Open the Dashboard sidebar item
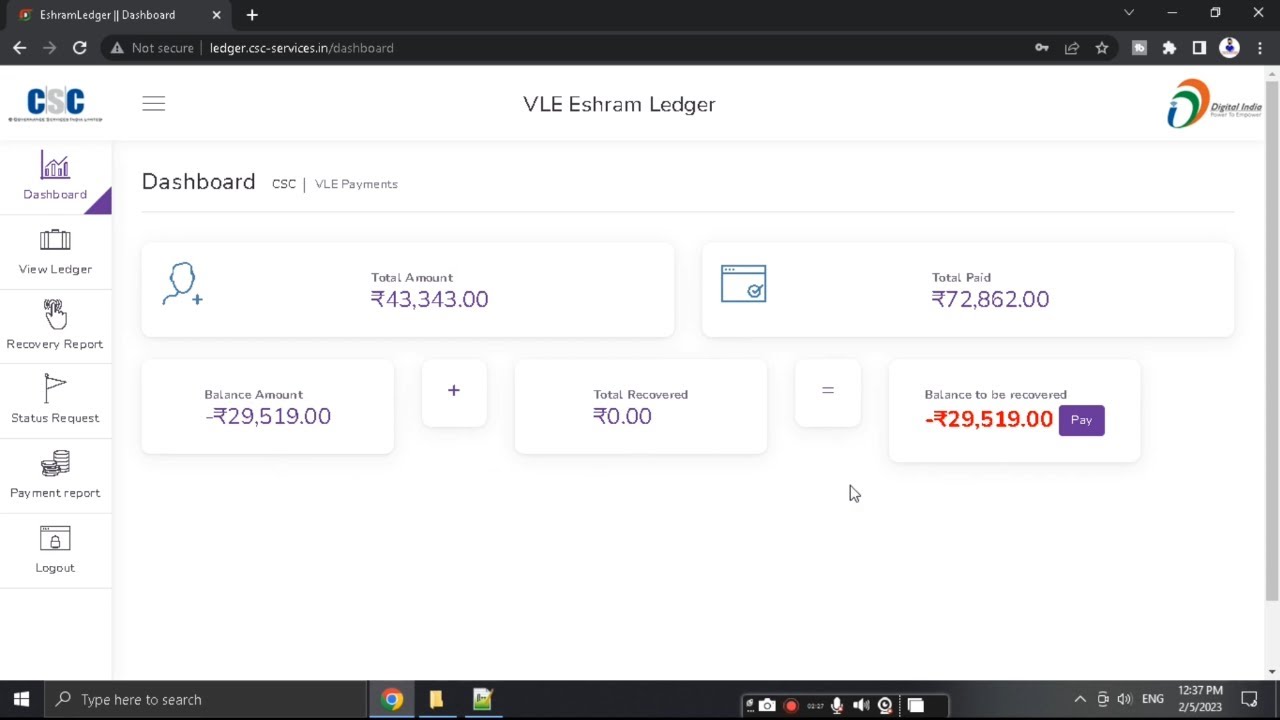The image size is (1280, 720). 55,177
